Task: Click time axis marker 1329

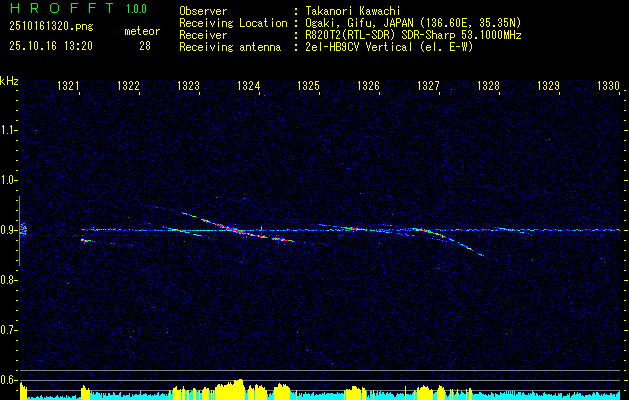Action: [x=548, y=85]
